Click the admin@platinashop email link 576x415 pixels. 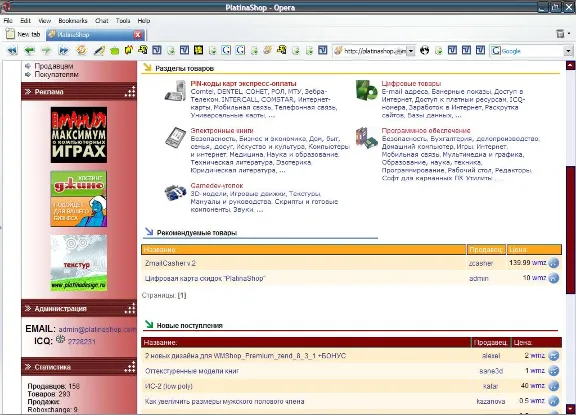pyautogui.click(x=97, y=329)
